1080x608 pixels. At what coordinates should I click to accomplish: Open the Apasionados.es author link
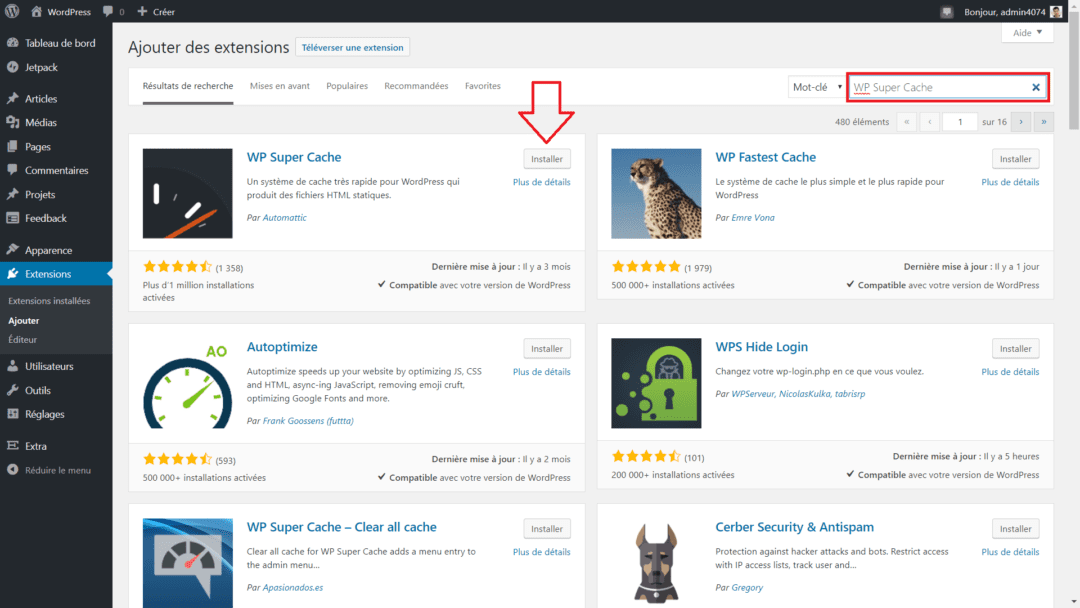point(293,587)
